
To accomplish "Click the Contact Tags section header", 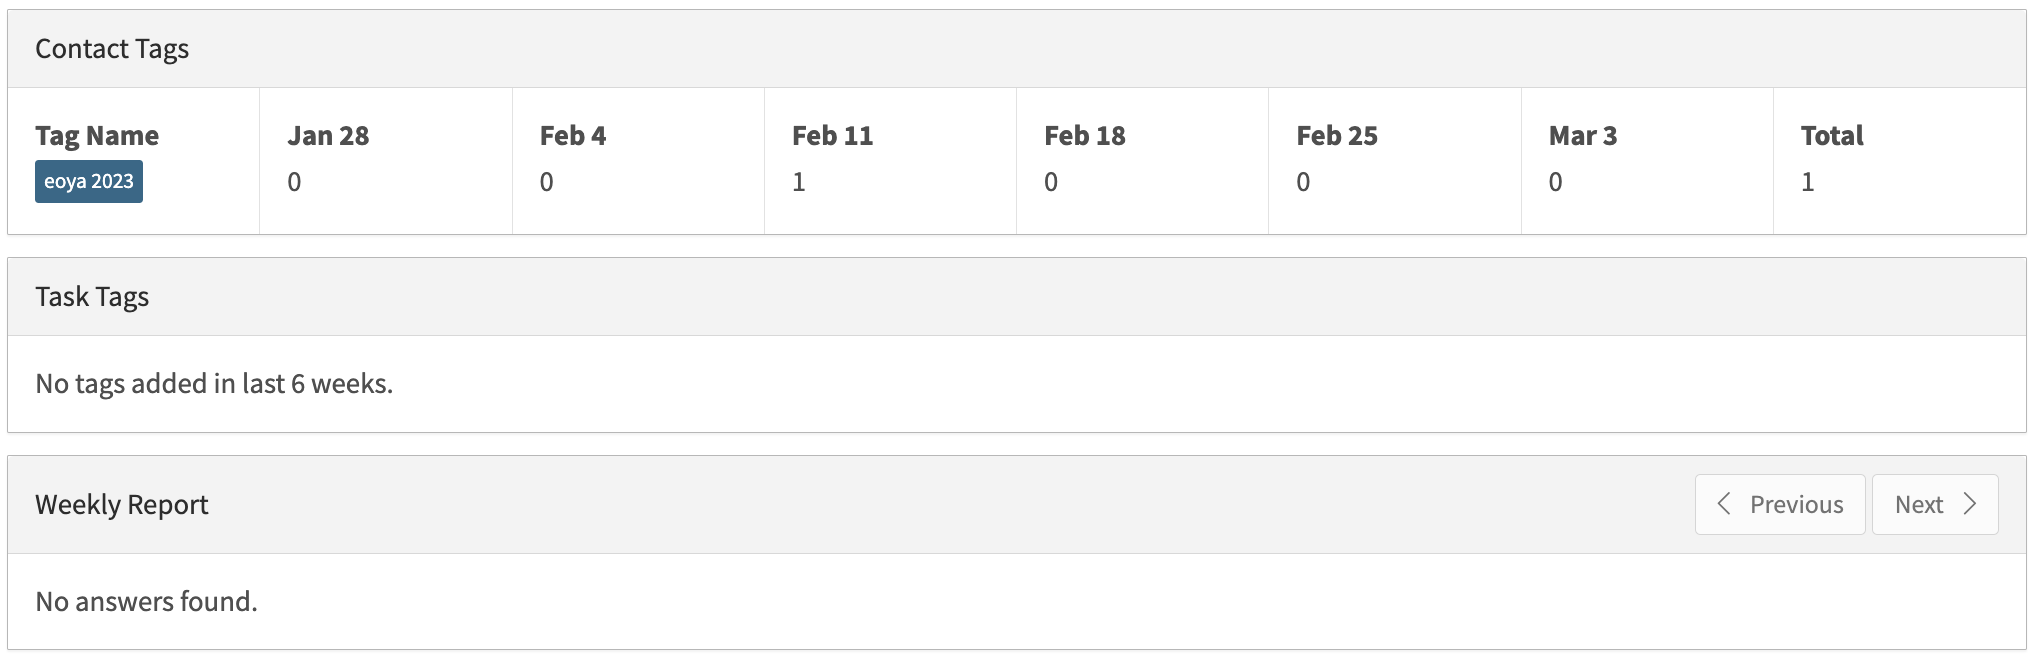I will click(x=112, y=49).
